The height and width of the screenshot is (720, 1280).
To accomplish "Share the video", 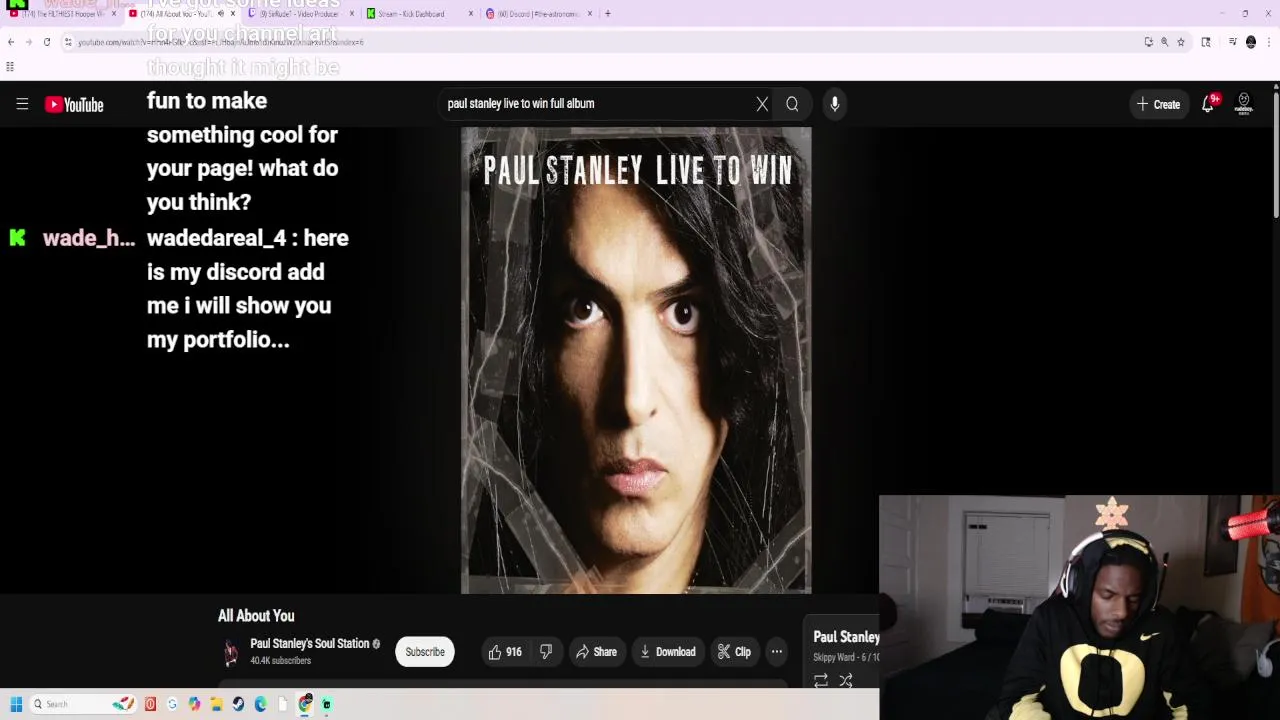I will 596,652.
